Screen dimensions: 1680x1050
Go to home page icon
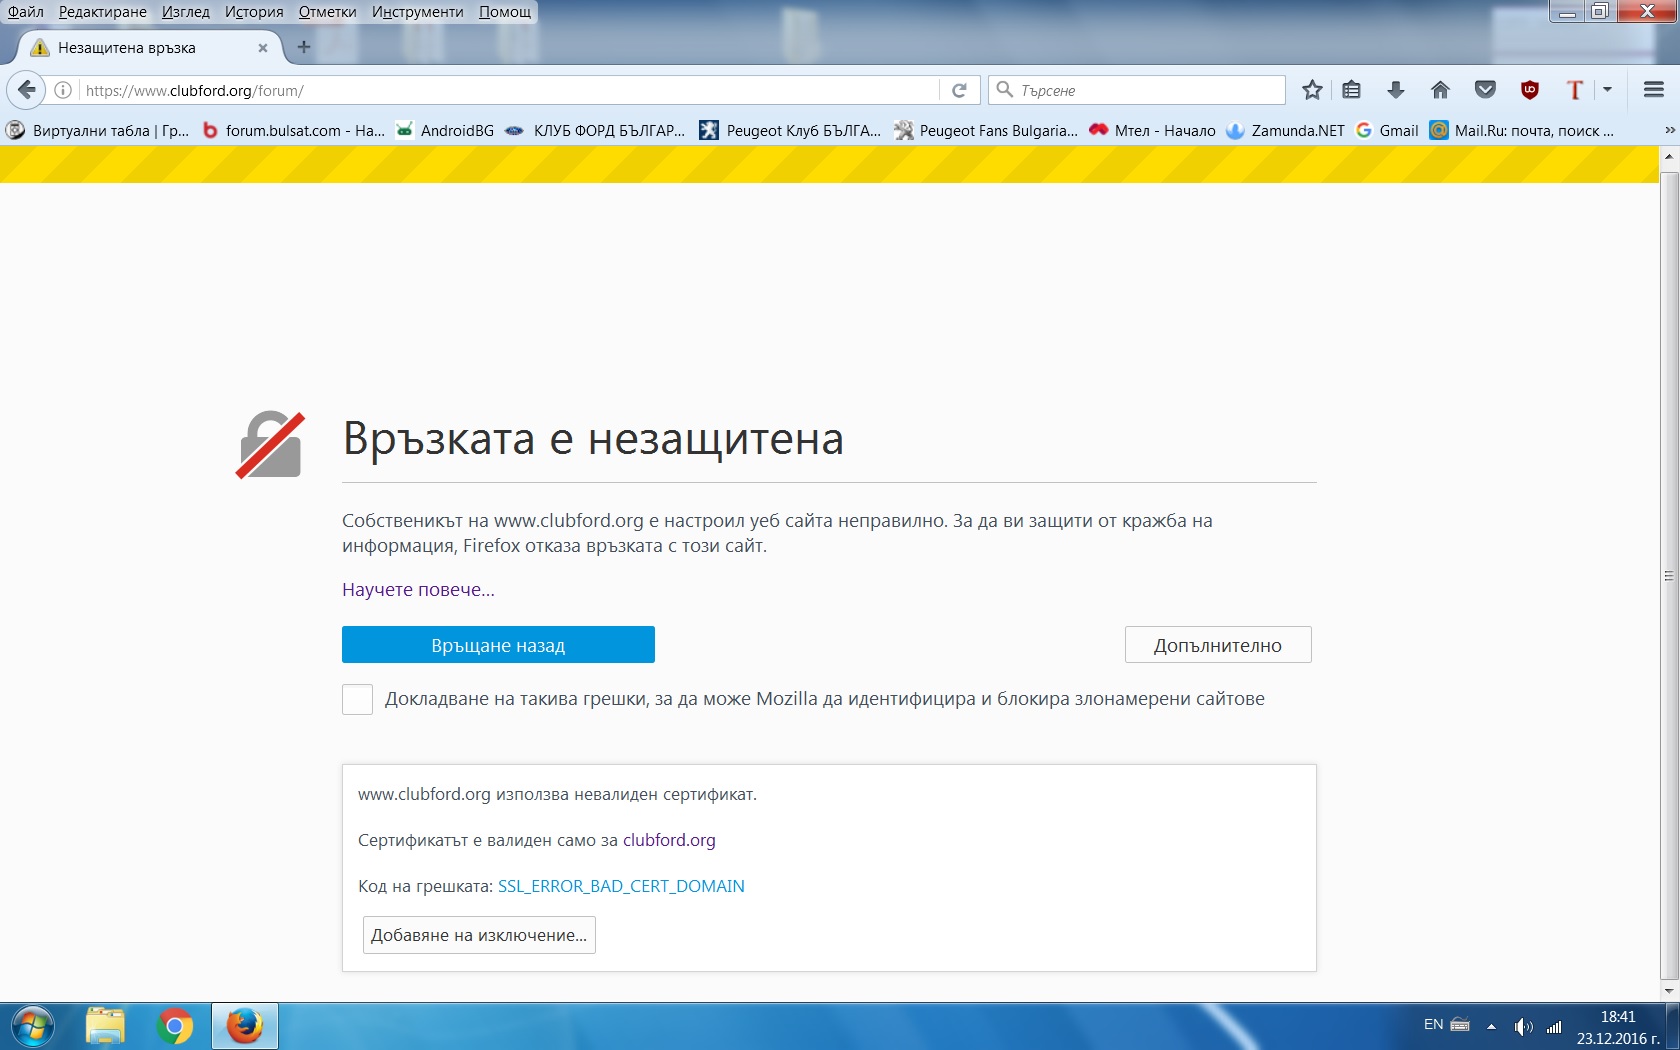pyautogui.click(x=1440, y=90)
